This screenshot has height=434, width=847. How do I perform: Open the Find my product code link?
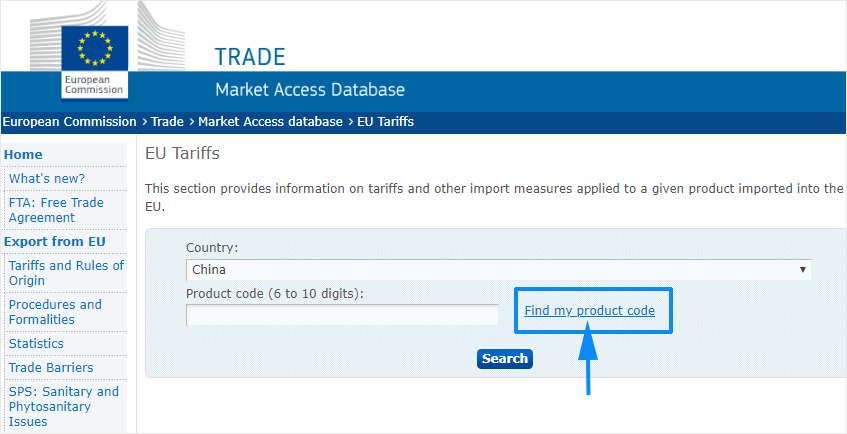(589, 311)
